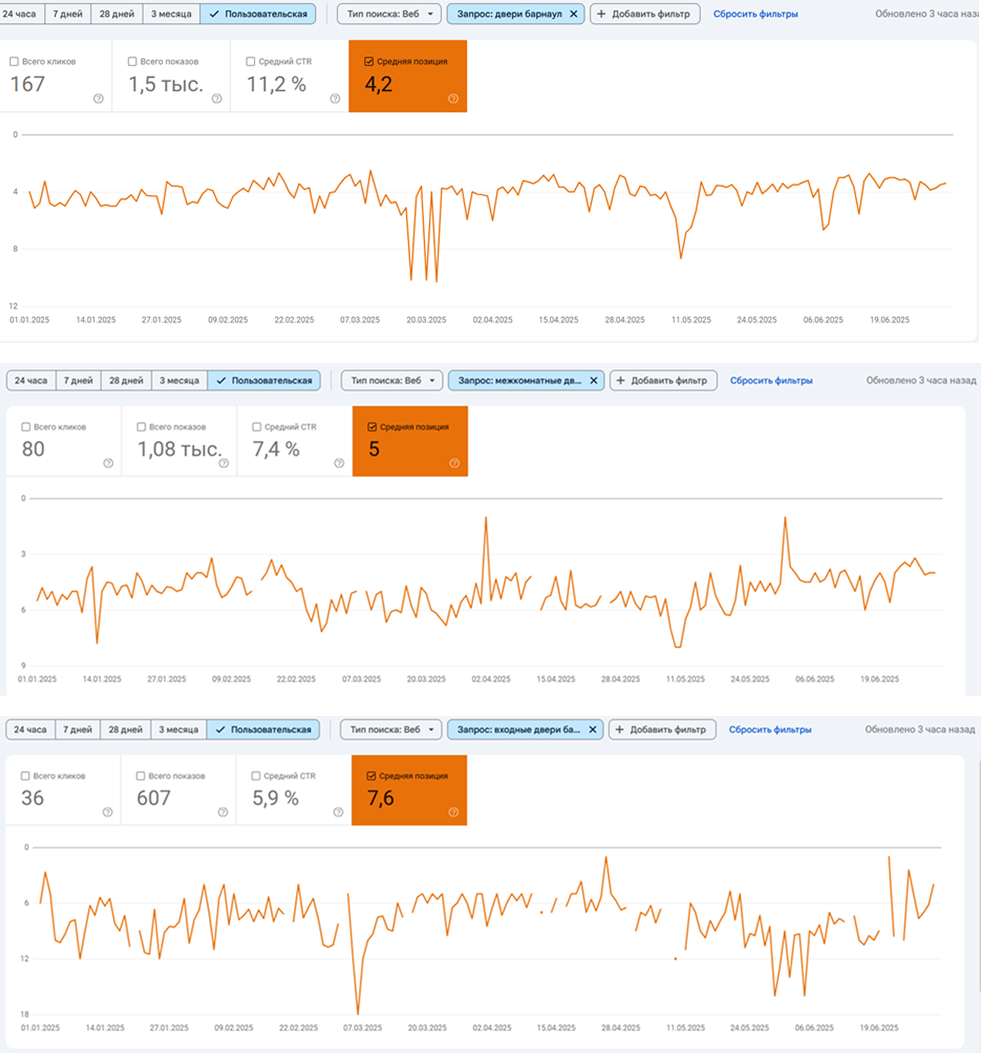Viewport: 981px width, 1053px height.
Task: Click help icon on the 167 clicks card
Action: (98, 98)
